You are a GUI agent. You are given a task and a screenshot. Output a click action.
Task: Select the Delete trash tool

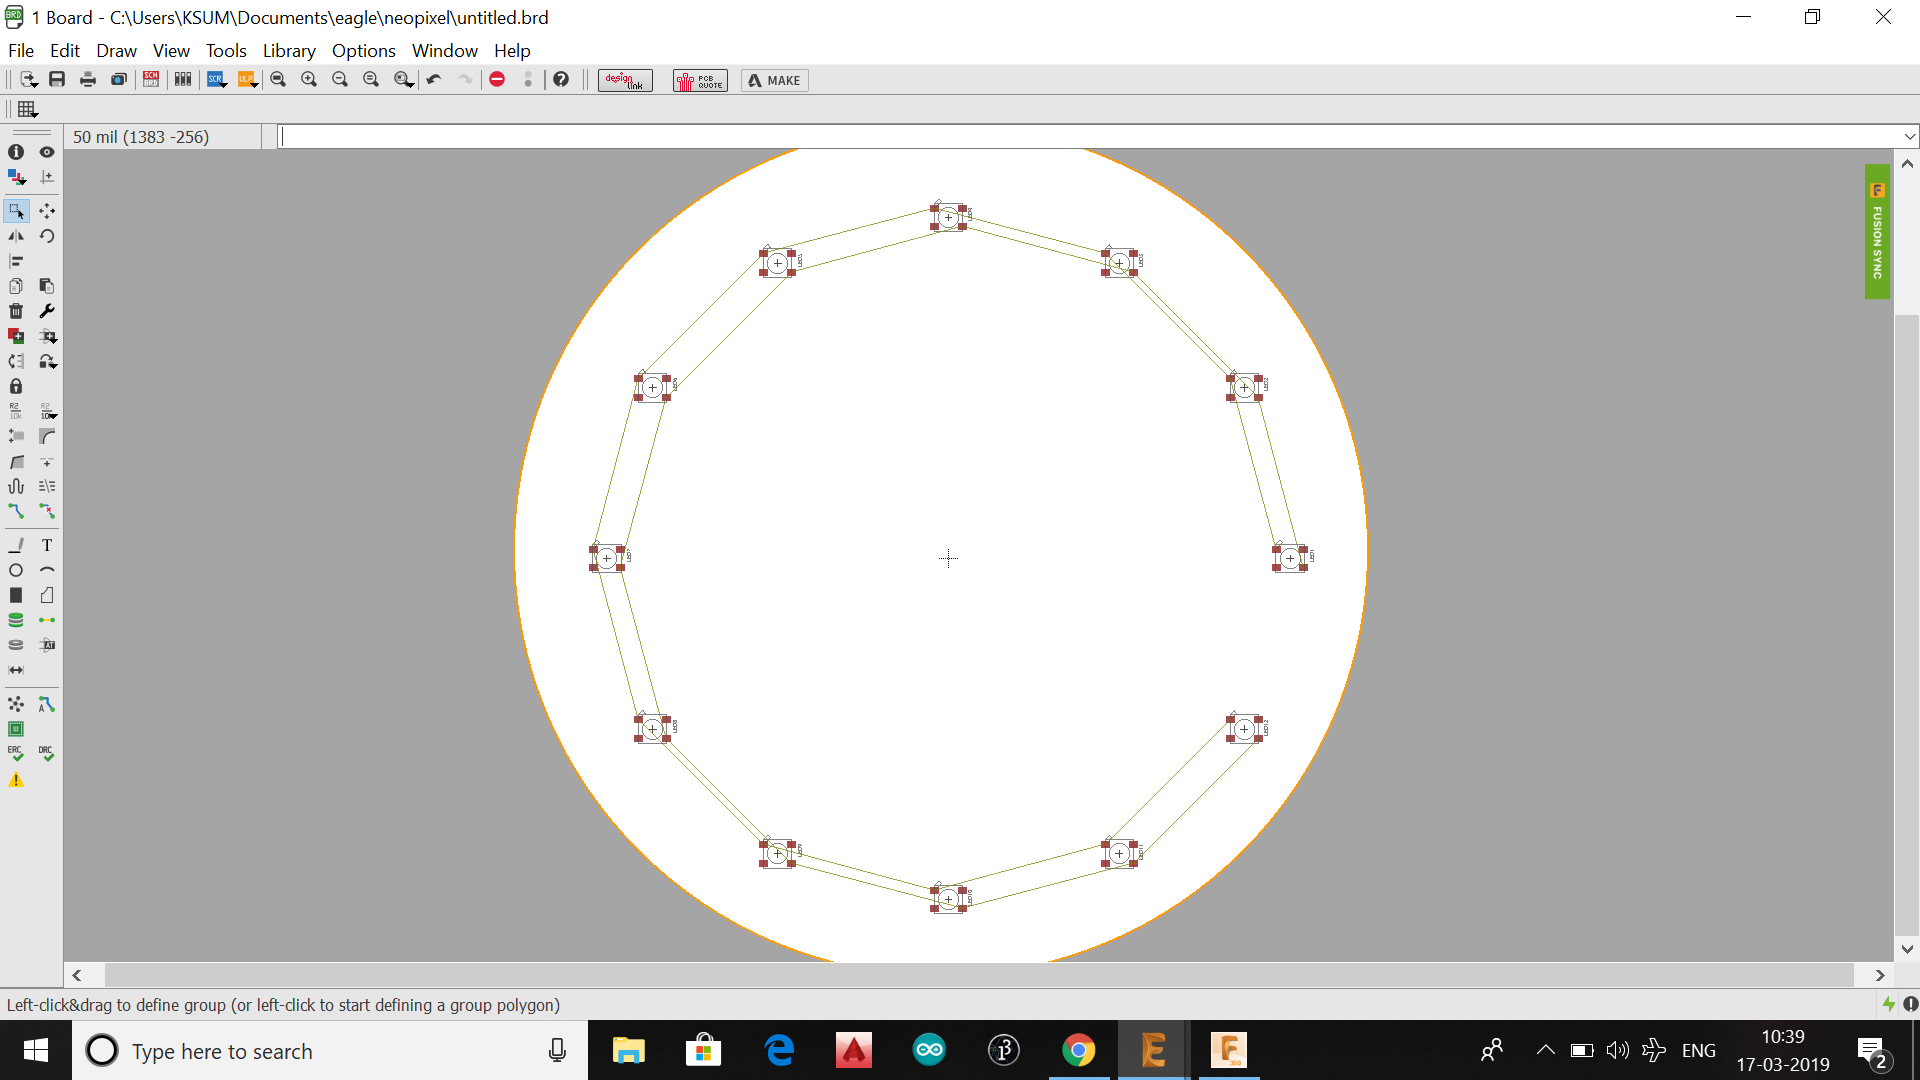16,311
